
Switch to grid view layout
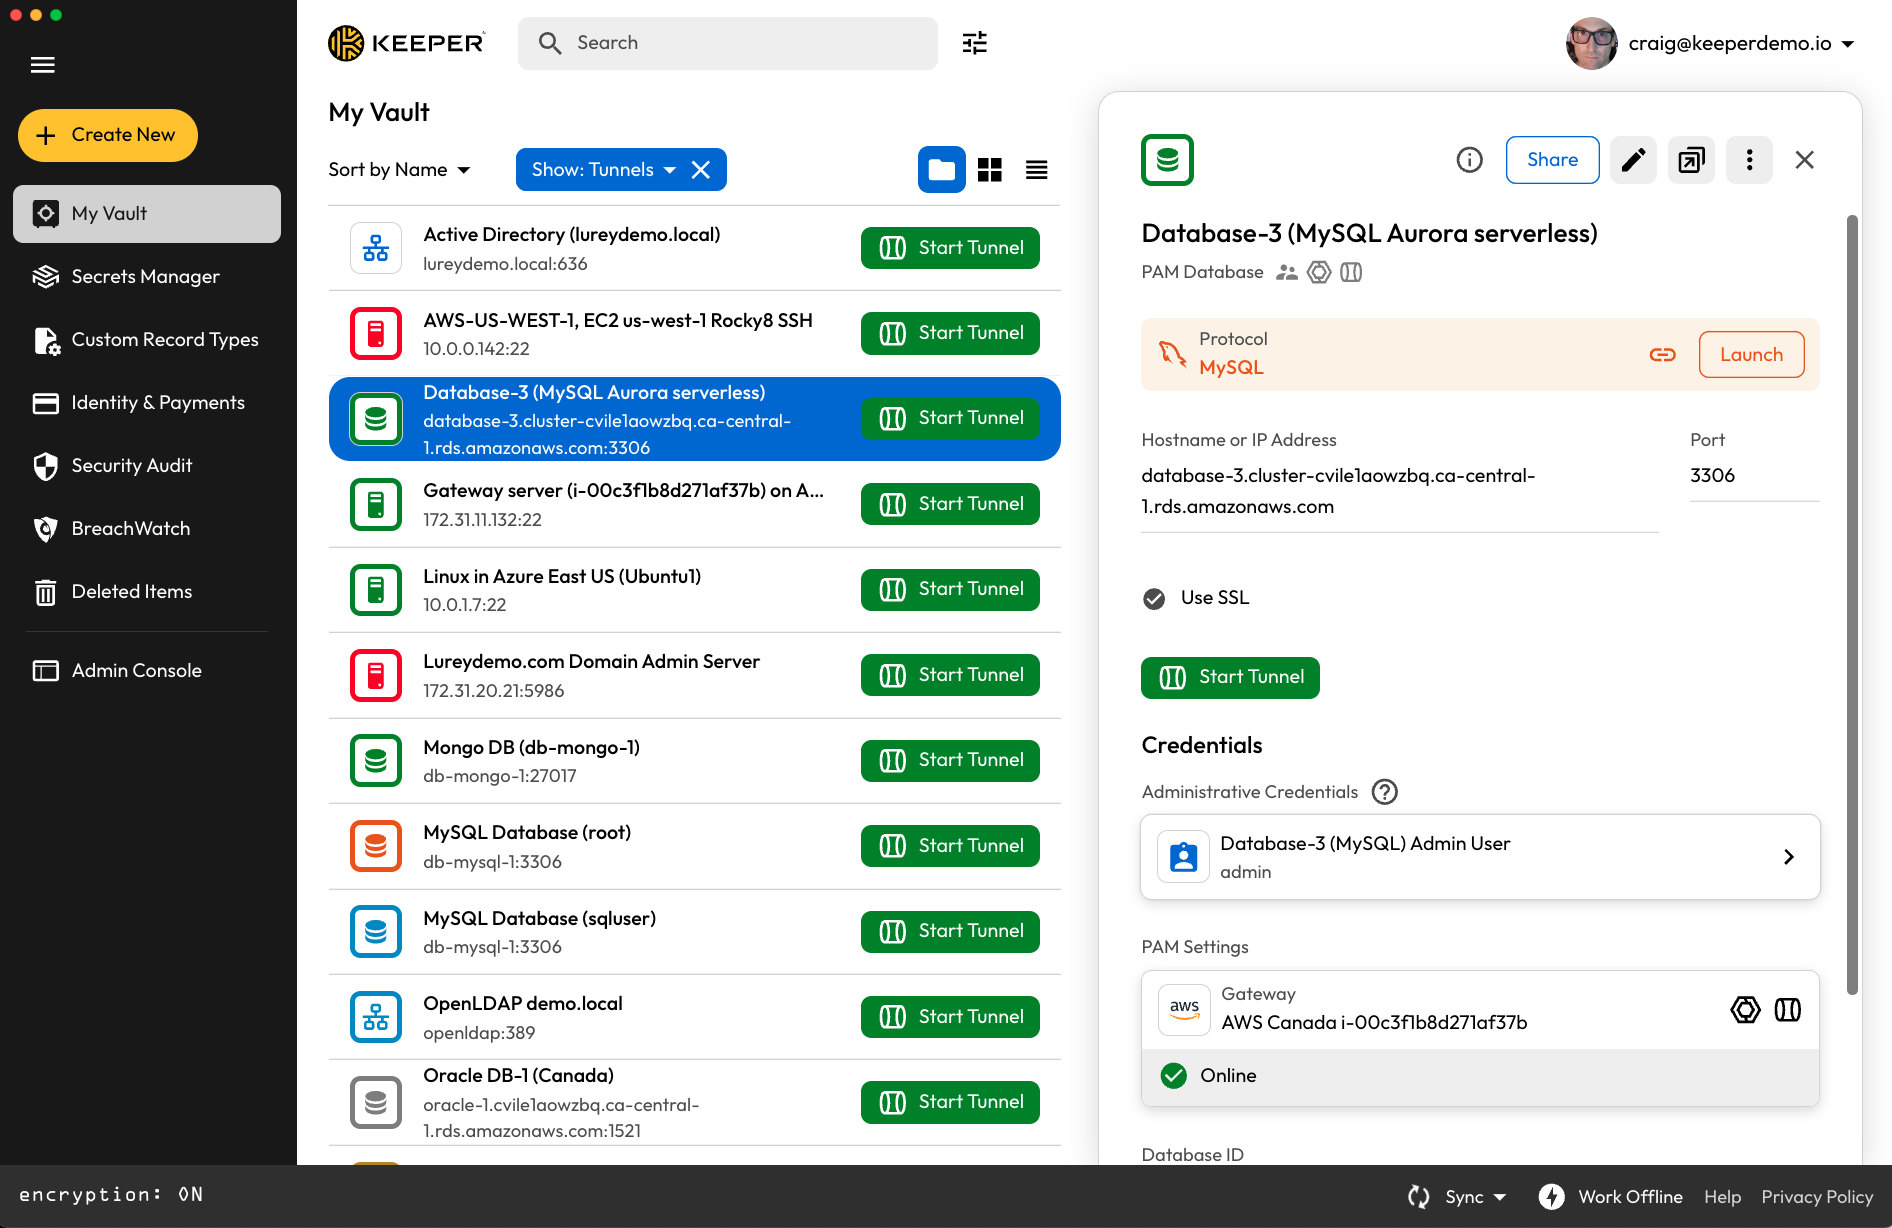[989, 170]
